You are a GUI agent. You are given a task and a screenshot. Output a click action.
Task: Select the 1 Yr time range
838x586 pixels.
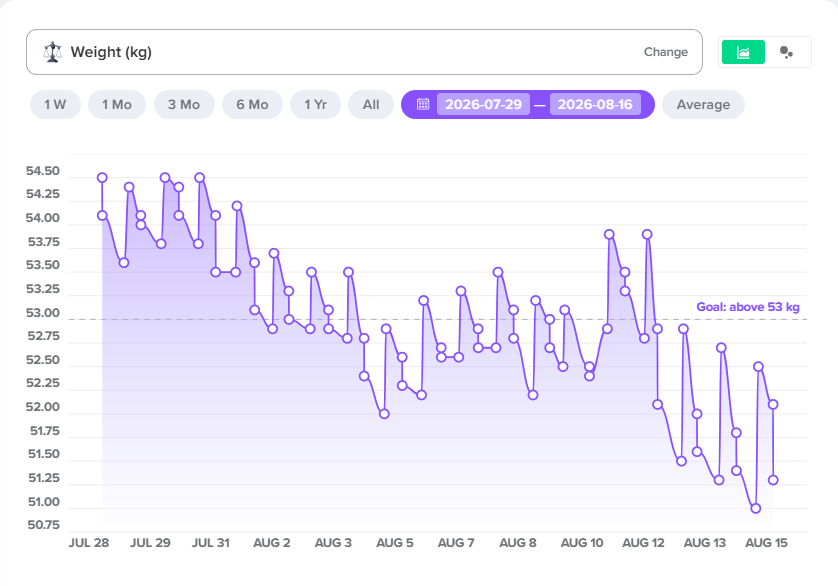click(315, 105)
